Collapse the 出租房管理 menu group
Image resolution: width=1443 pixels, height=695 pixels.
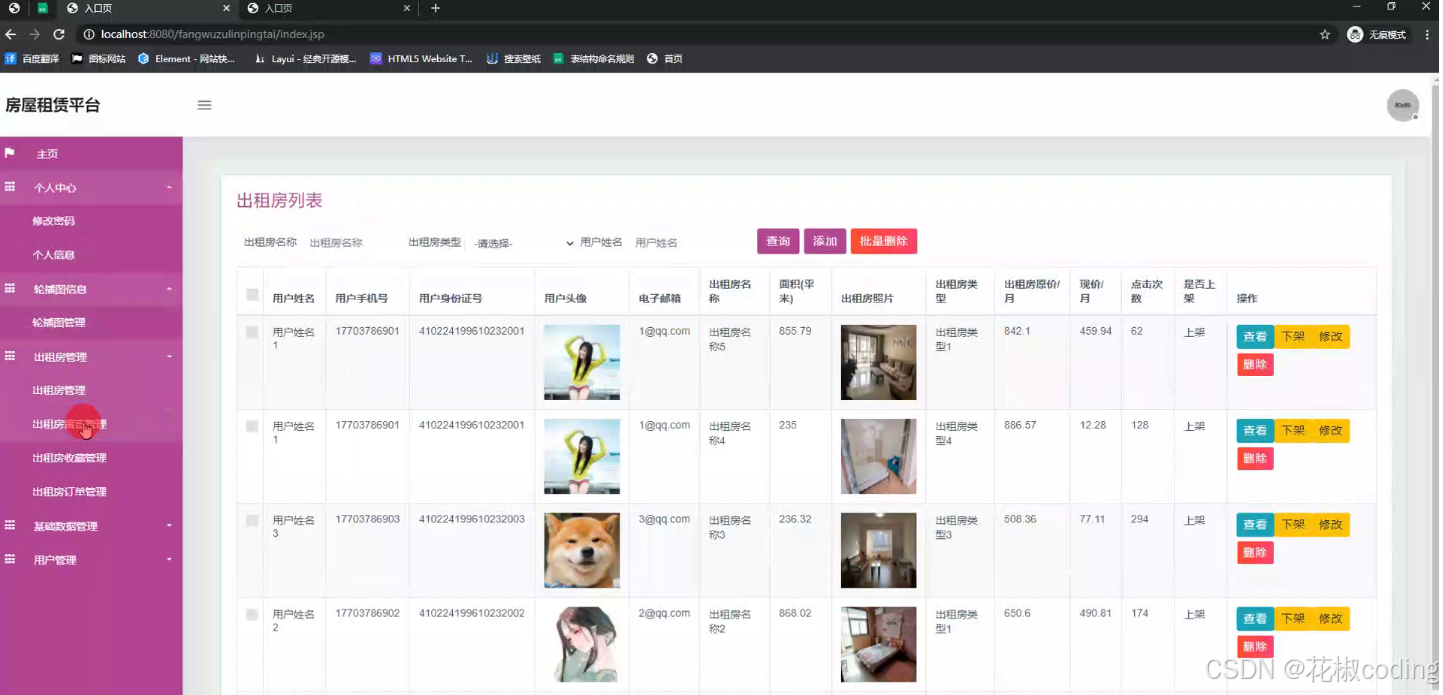tap(91, 356)
